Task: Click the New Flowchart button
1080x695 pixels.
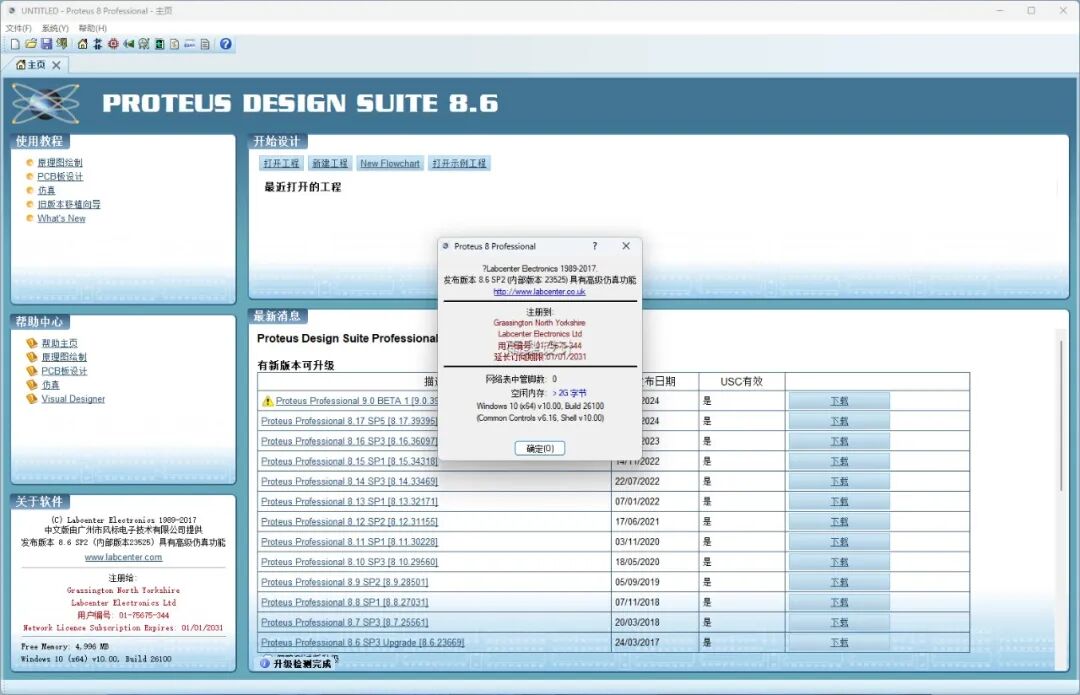Action: 390,162
